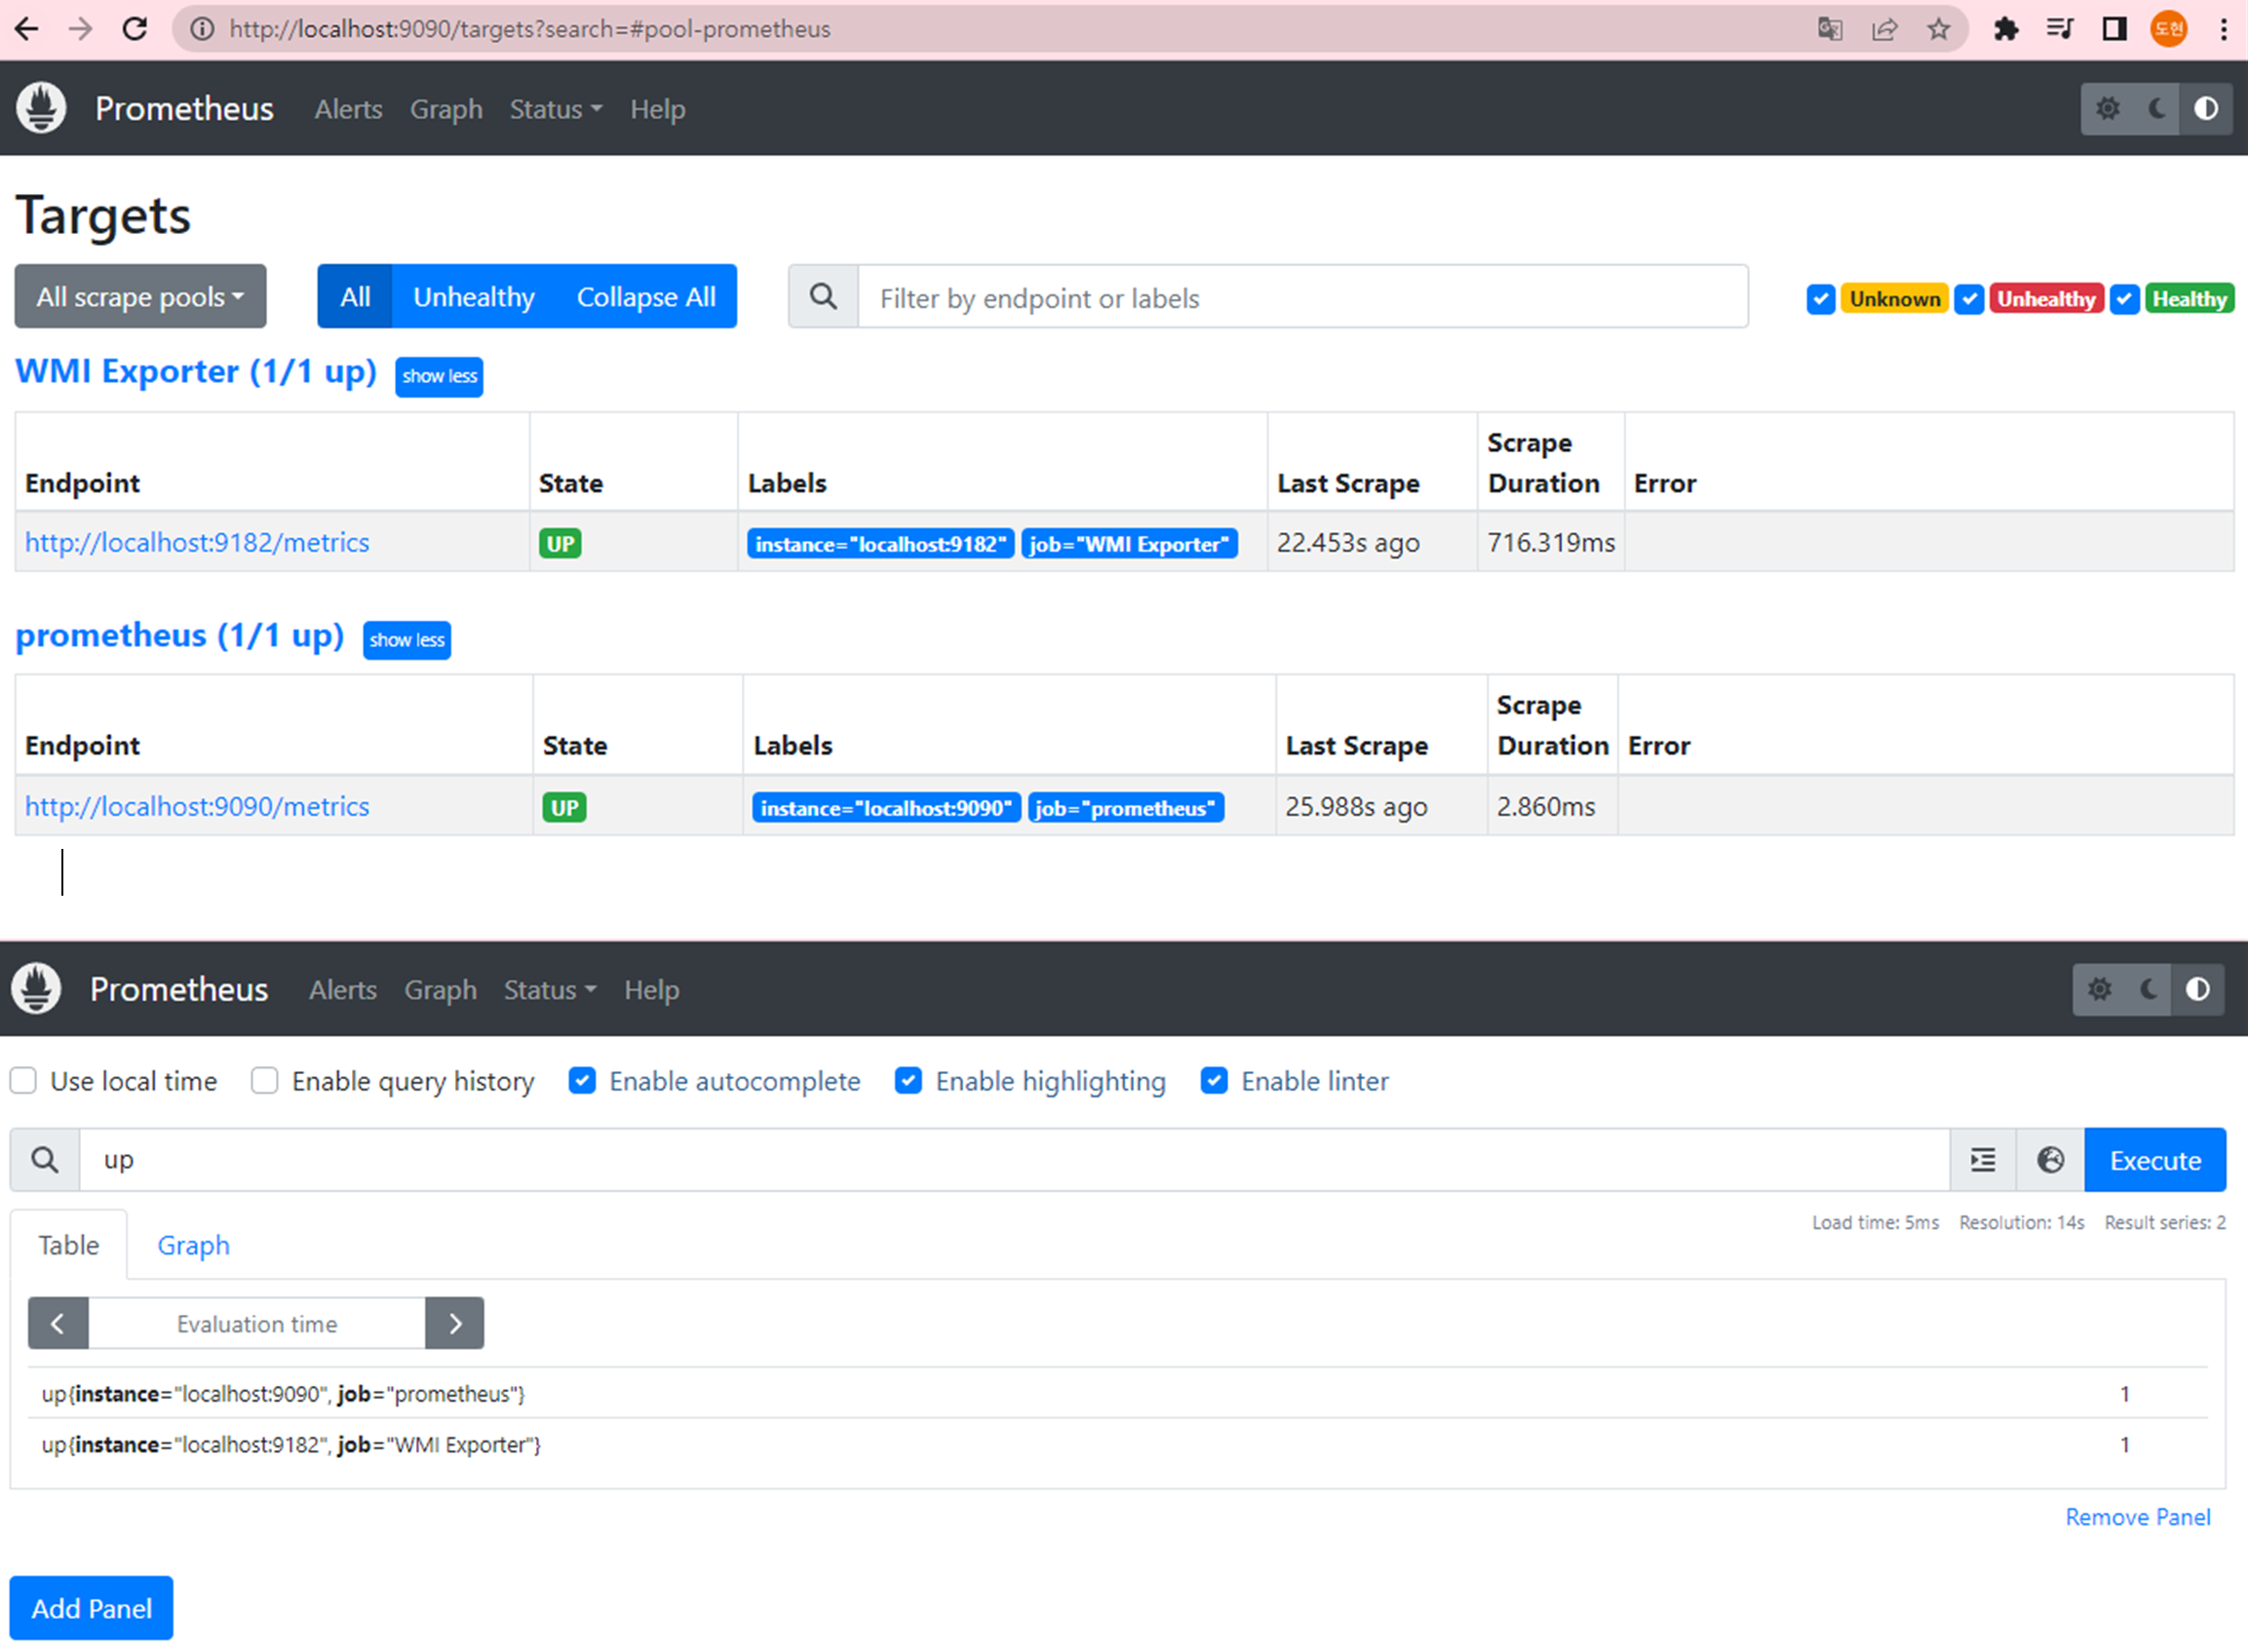Image resolution: width=2248 pixels, height=1652 pixels.
Task: Click the browser reload icon
Action: tap(135, 29)
